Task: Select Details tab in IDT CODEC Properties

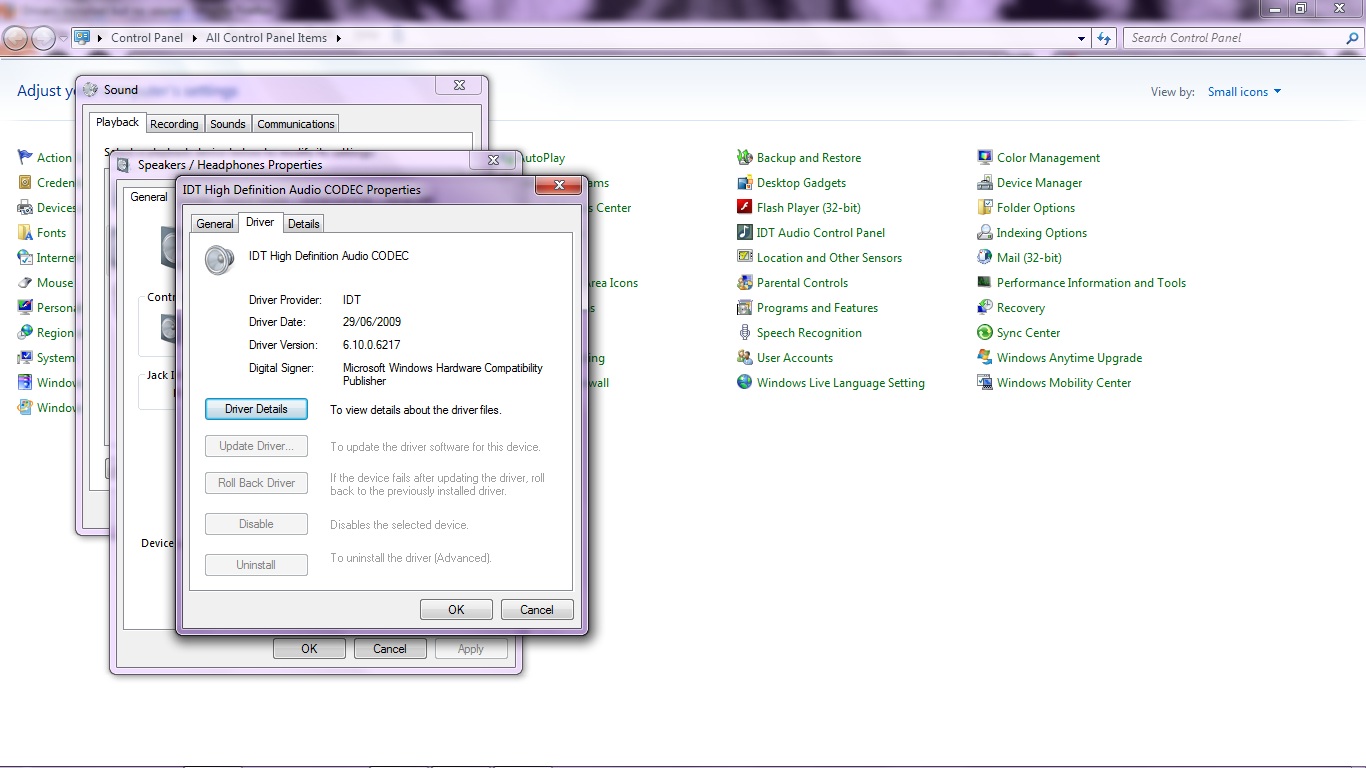Action: pyautogui.click(x=304, y=224)
